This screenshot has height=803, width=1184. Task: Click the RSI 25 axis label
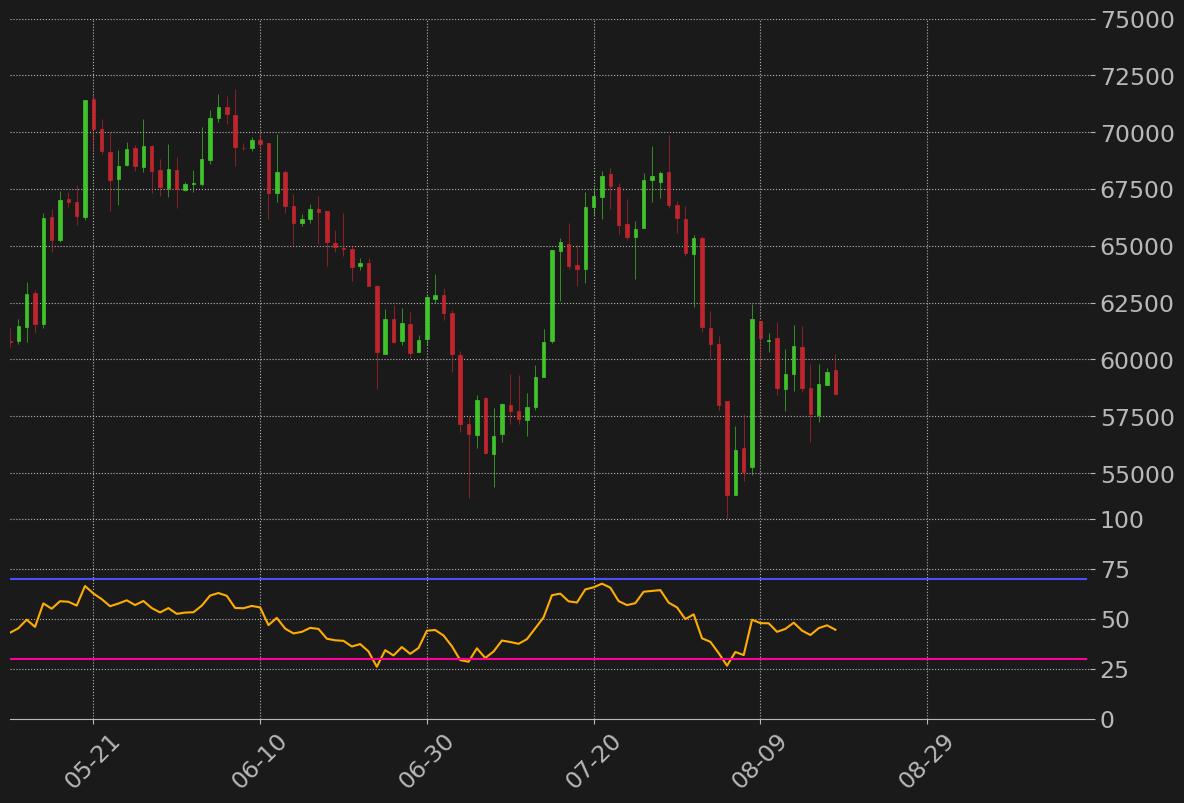[1115, 670]
